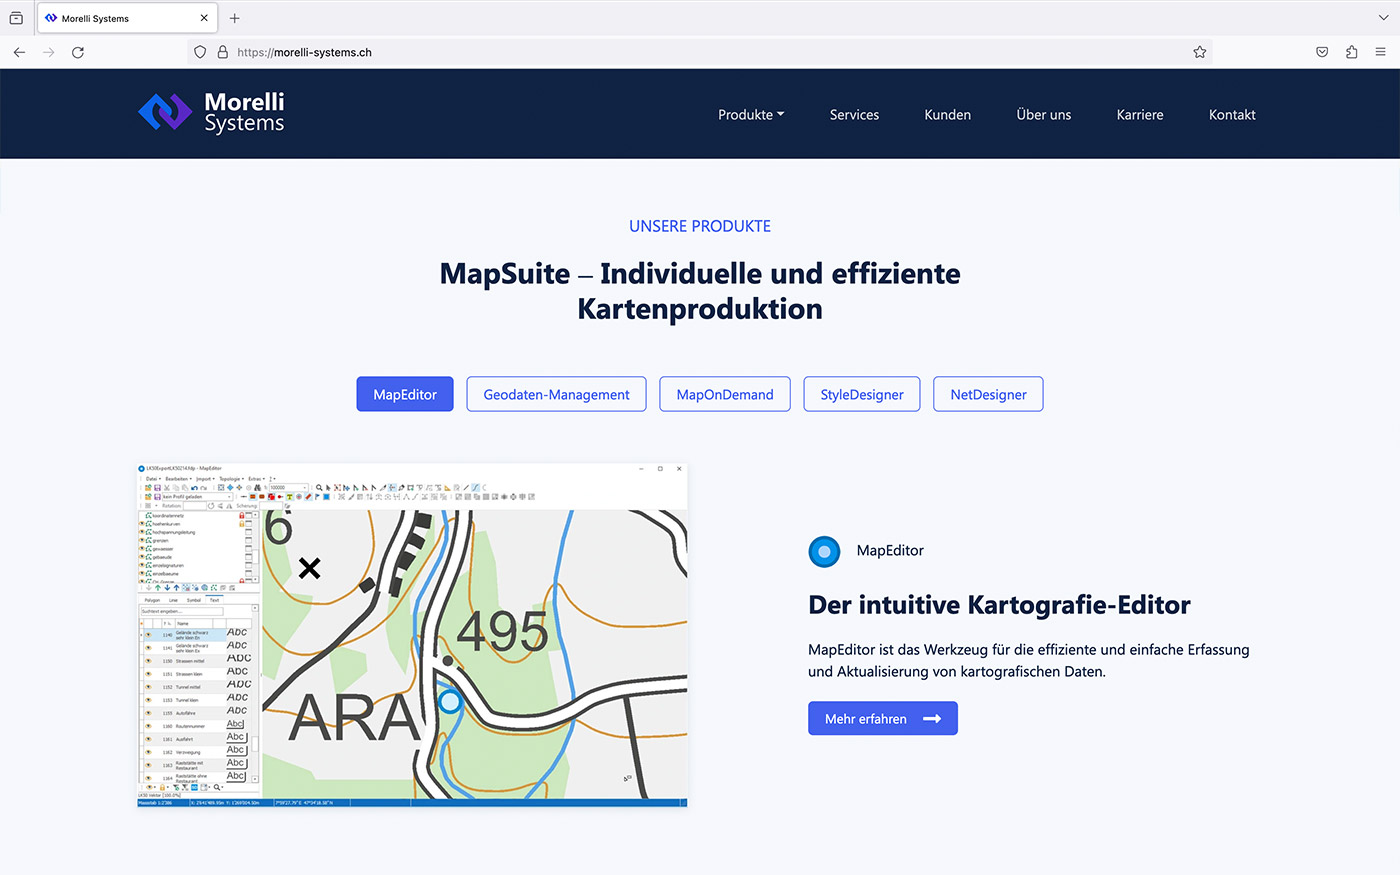The width and height of the screenshot is (1400, 875).
Task: Expand the Produkte dropdown menu
Action: (x=750, y=115)
